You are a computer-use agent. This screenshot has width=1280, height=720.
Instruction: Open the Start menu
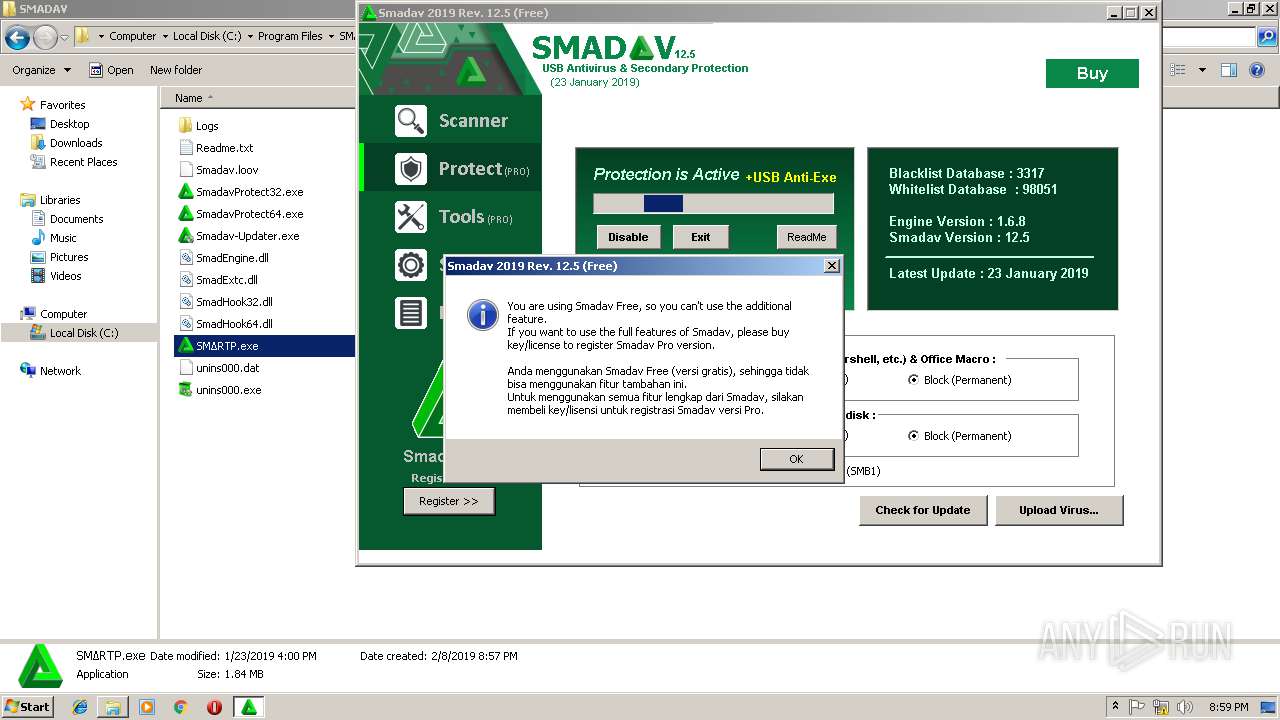27,707
